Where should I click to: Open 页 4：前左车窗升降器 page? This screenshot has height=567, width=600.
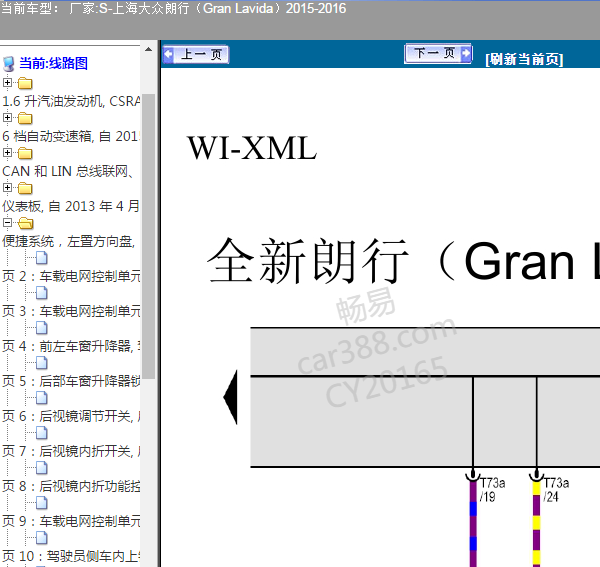71,346
